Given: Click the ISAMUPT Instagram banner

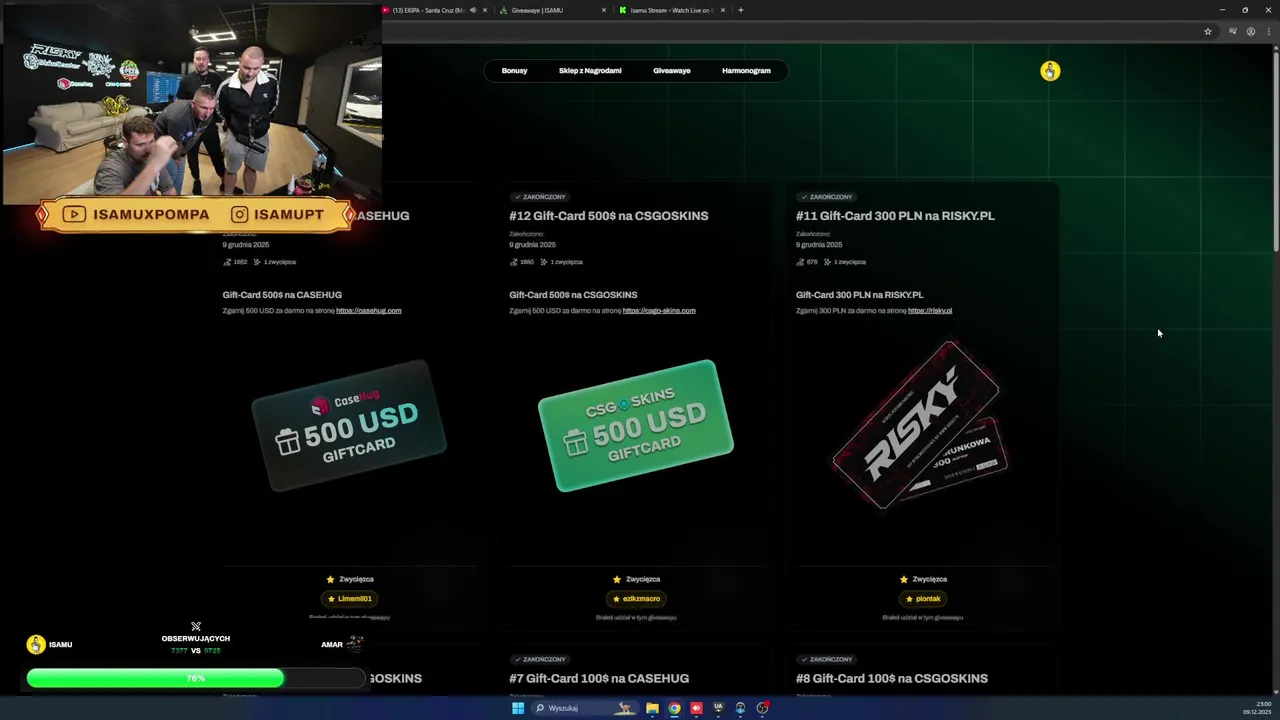Looking at the screenshot, I should (278, 215).
